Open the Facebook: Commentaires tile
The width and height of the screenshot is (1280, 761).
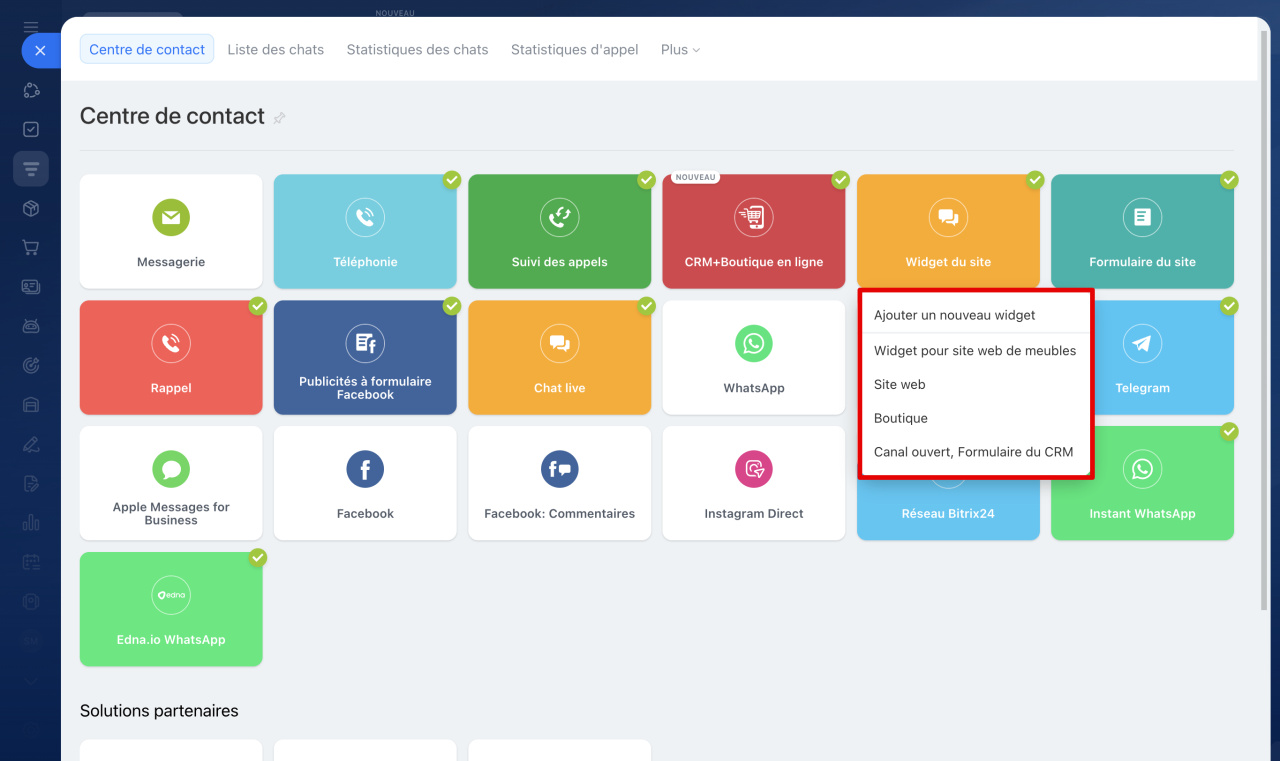559,484
